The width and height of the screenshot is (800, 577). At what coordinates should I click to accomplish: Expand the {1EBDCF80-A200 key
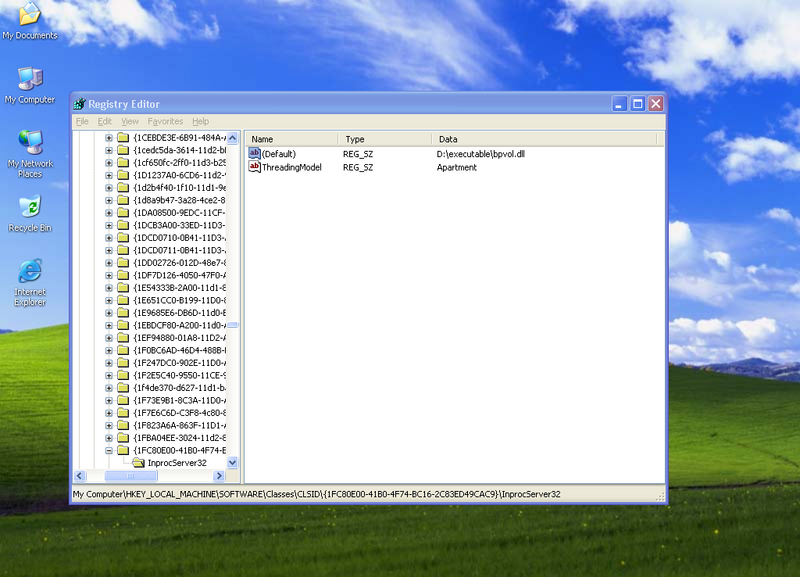pos(109,325)
